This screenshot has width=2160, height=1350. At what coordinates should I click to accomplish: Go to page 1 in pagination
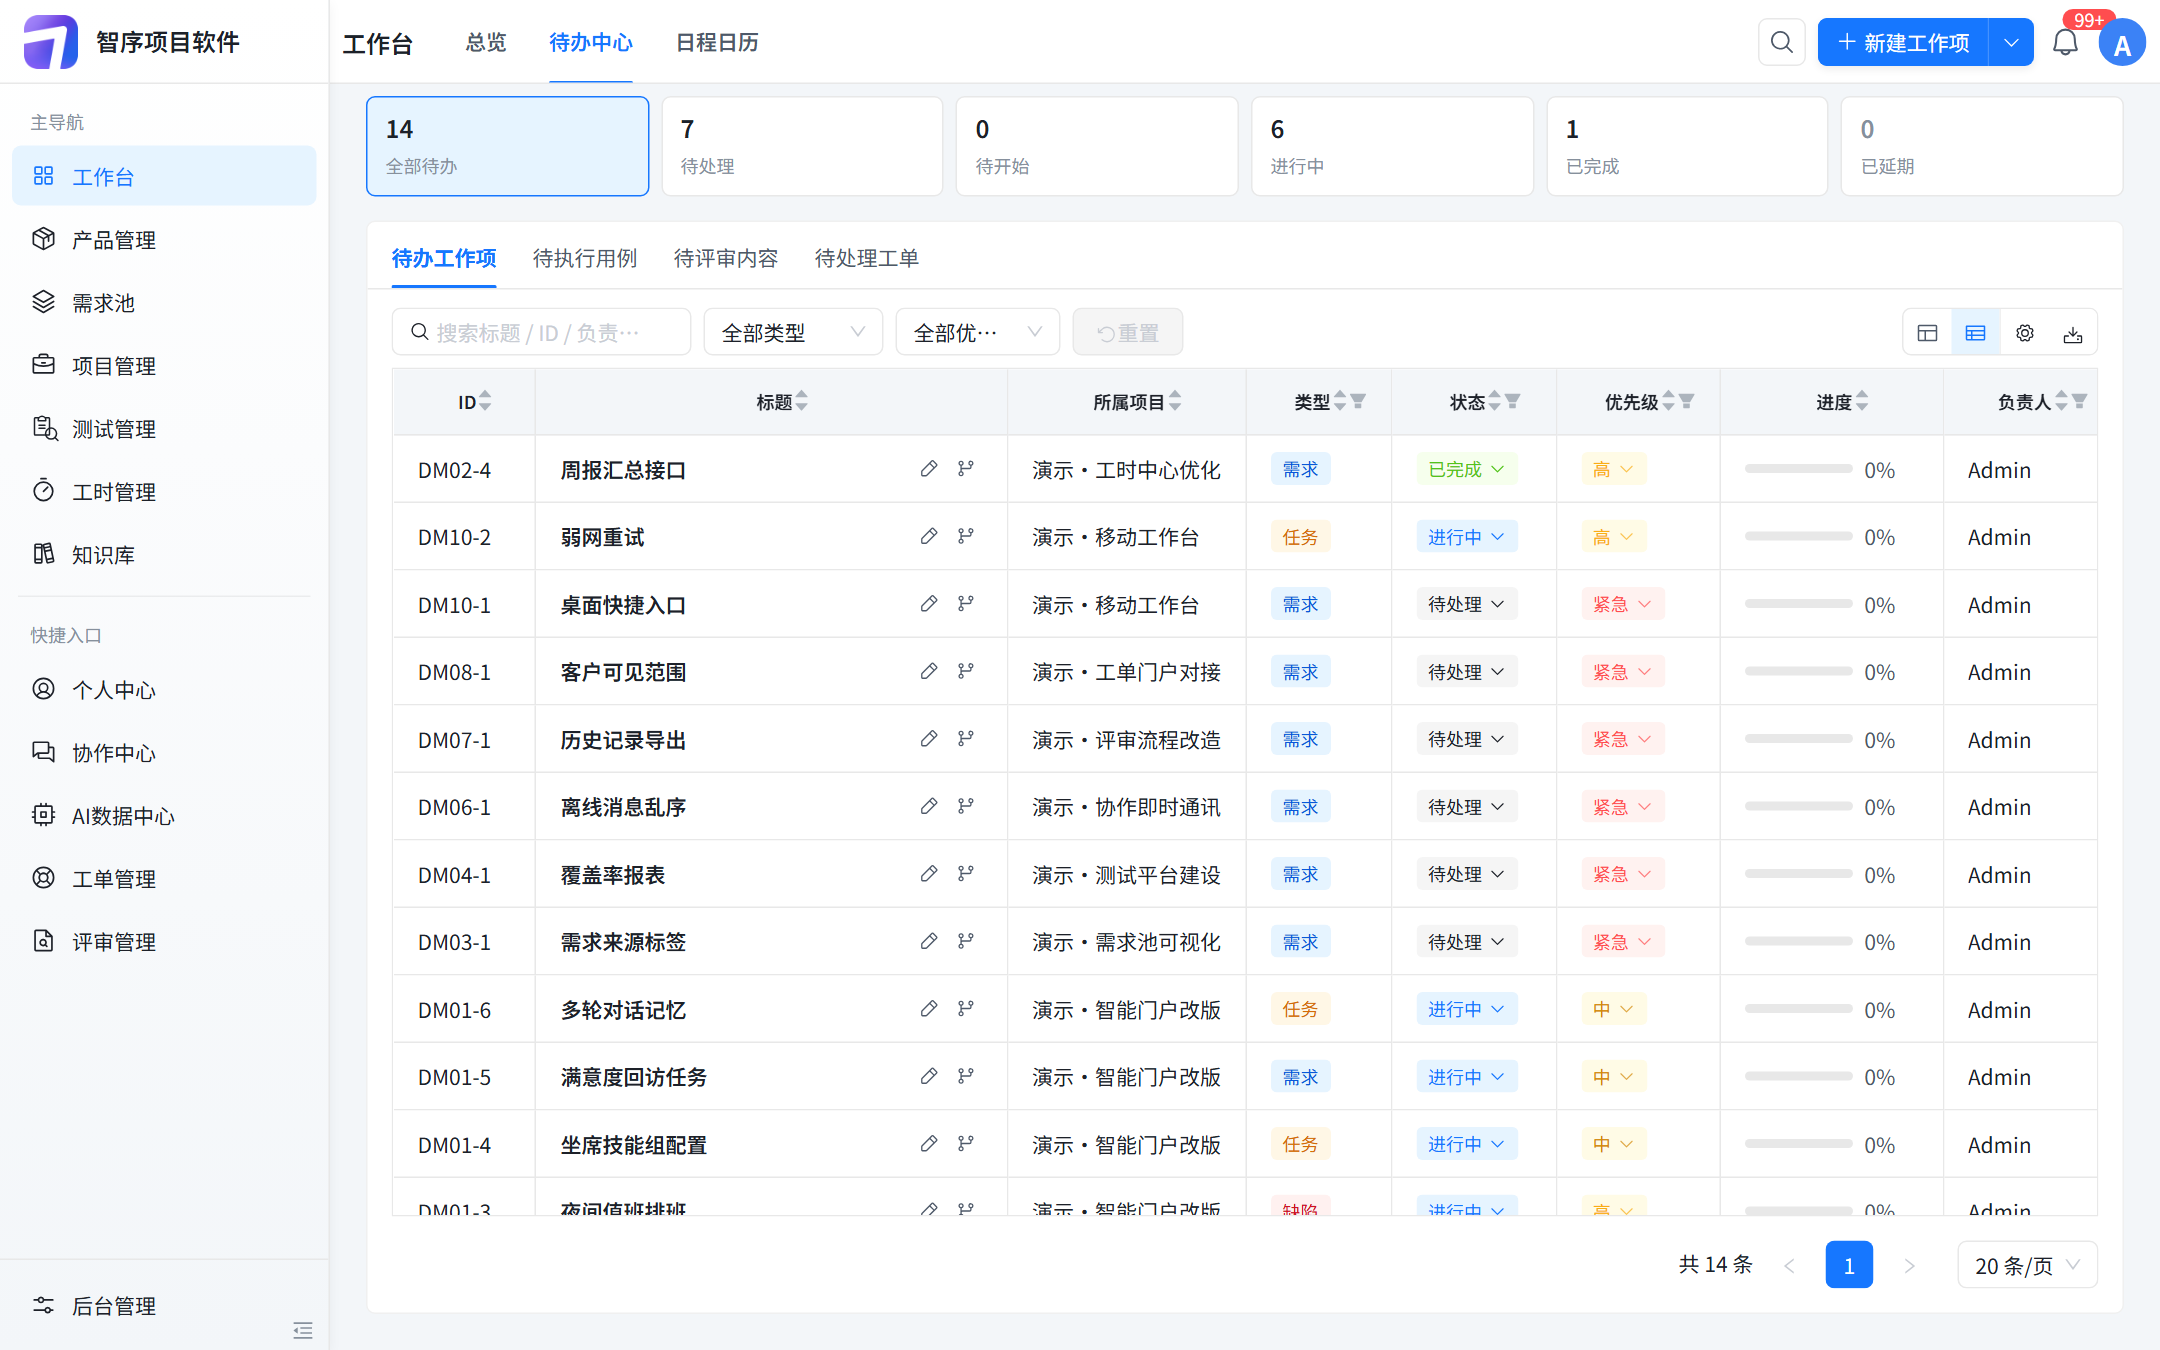(x=1849, y=1265)
